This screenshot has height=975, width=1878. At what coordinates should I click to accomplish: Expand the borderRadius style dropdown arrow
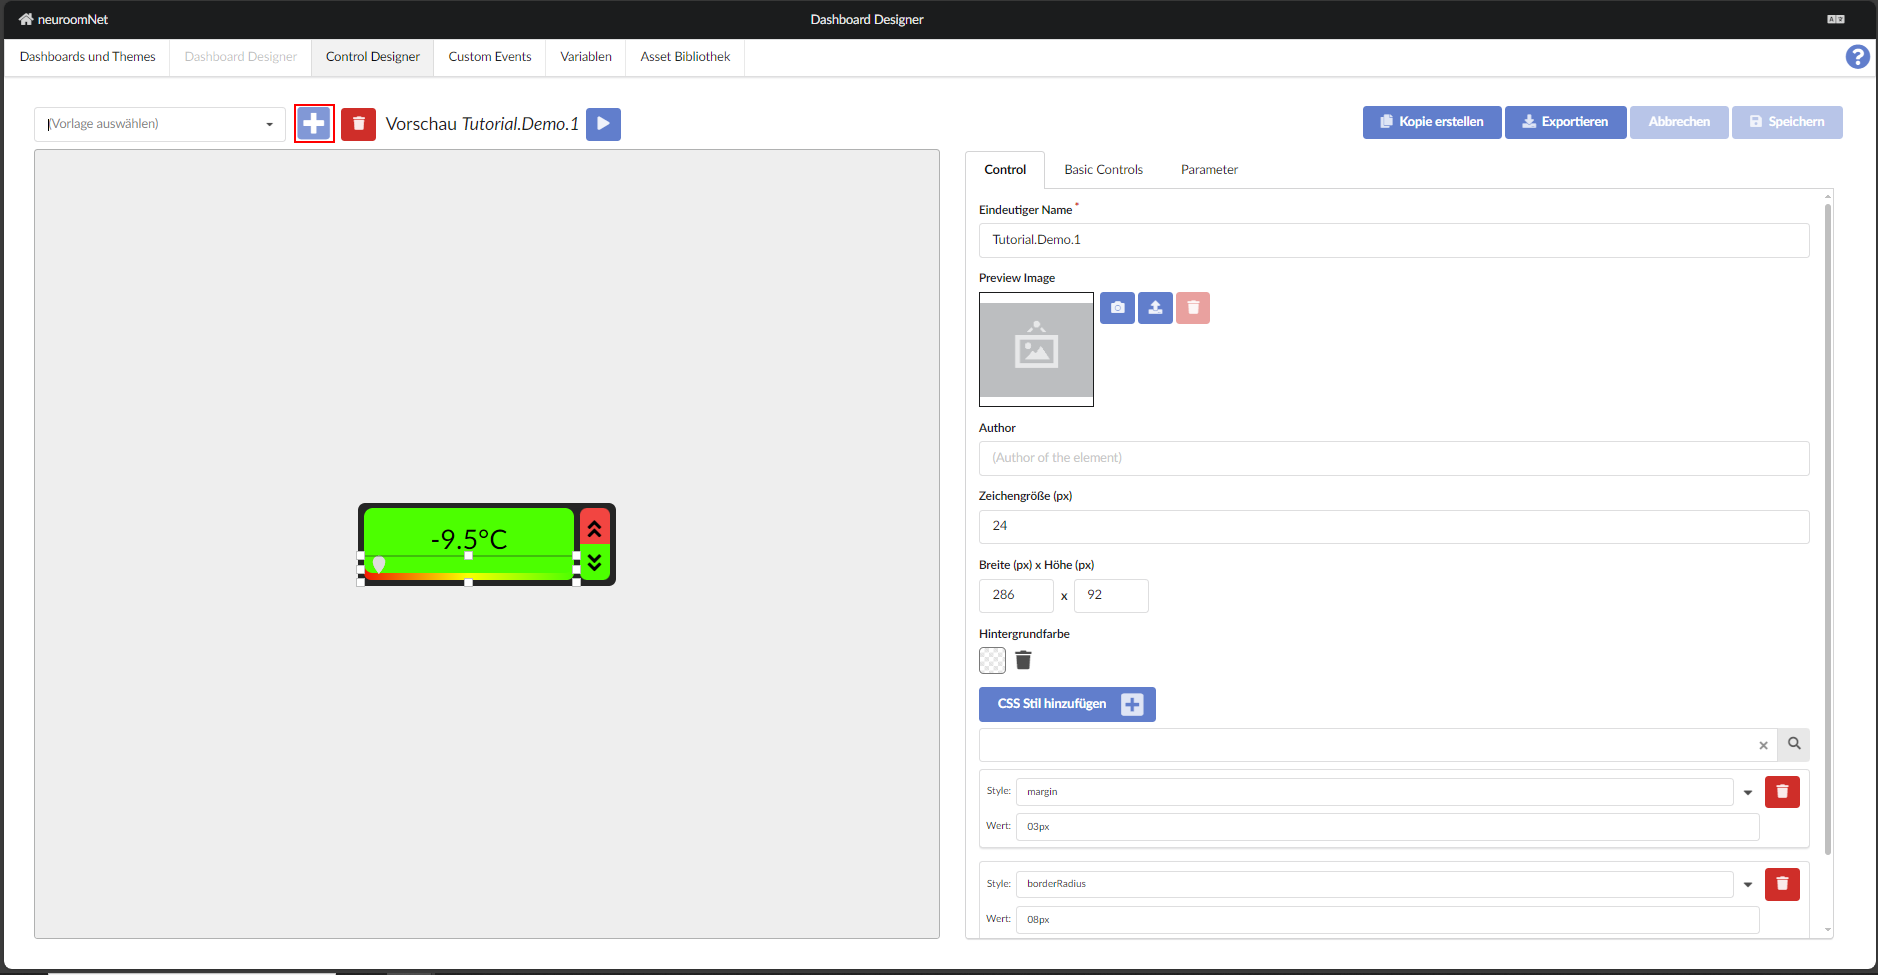coord(1748,885)
